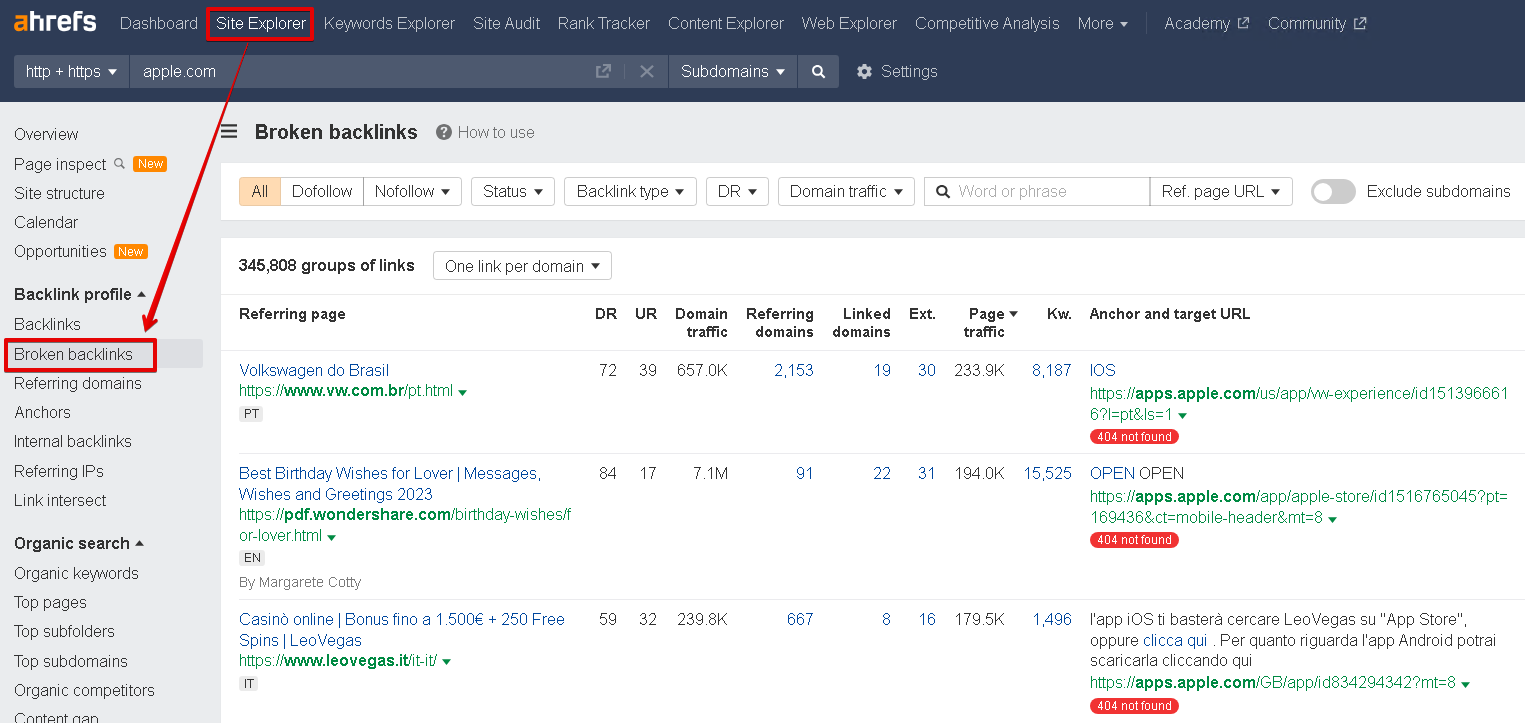1525x723 pixels.
Task: Open the Community external link
Action: click(x=1317, y=23)
